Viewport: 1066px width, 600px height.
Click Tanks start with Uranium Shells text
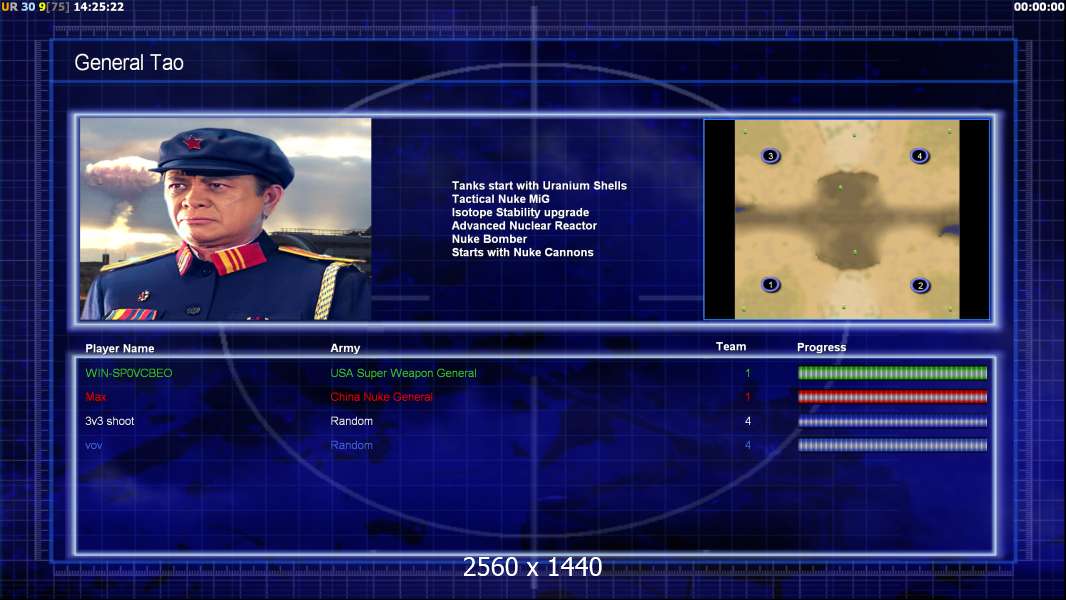539,186
